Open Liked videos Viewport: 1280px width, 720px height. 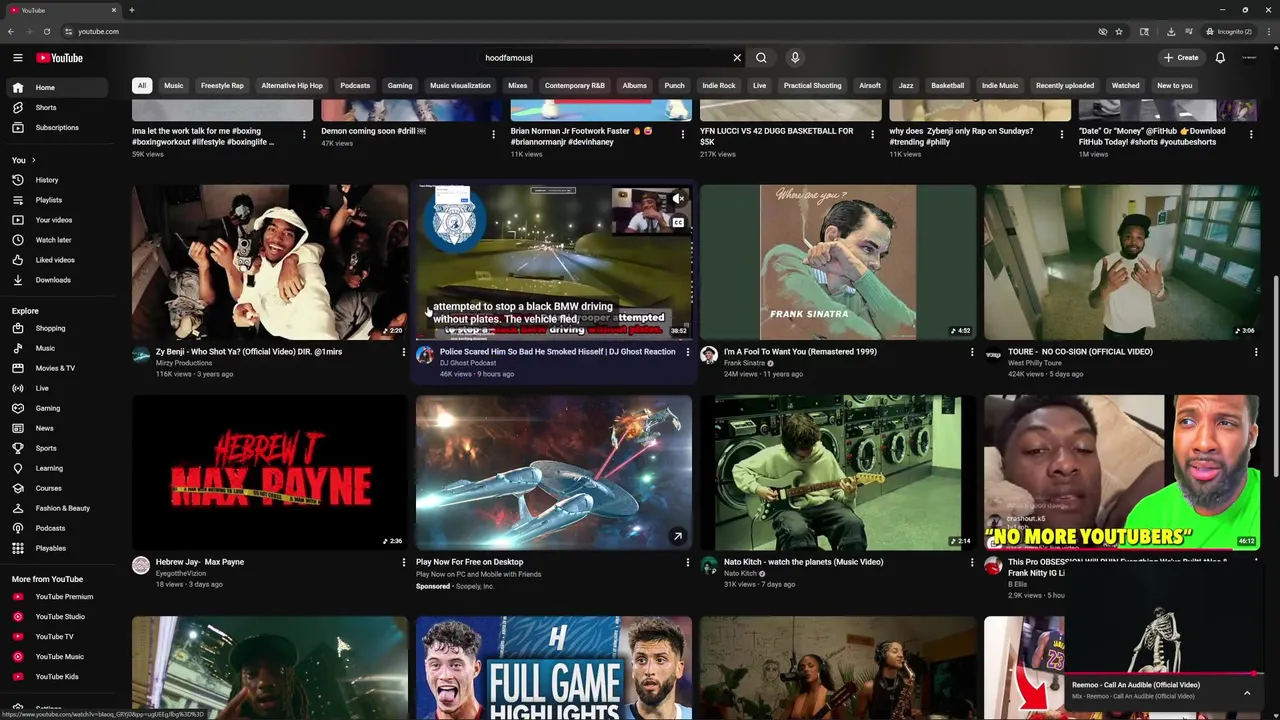(x=55, y=260)
